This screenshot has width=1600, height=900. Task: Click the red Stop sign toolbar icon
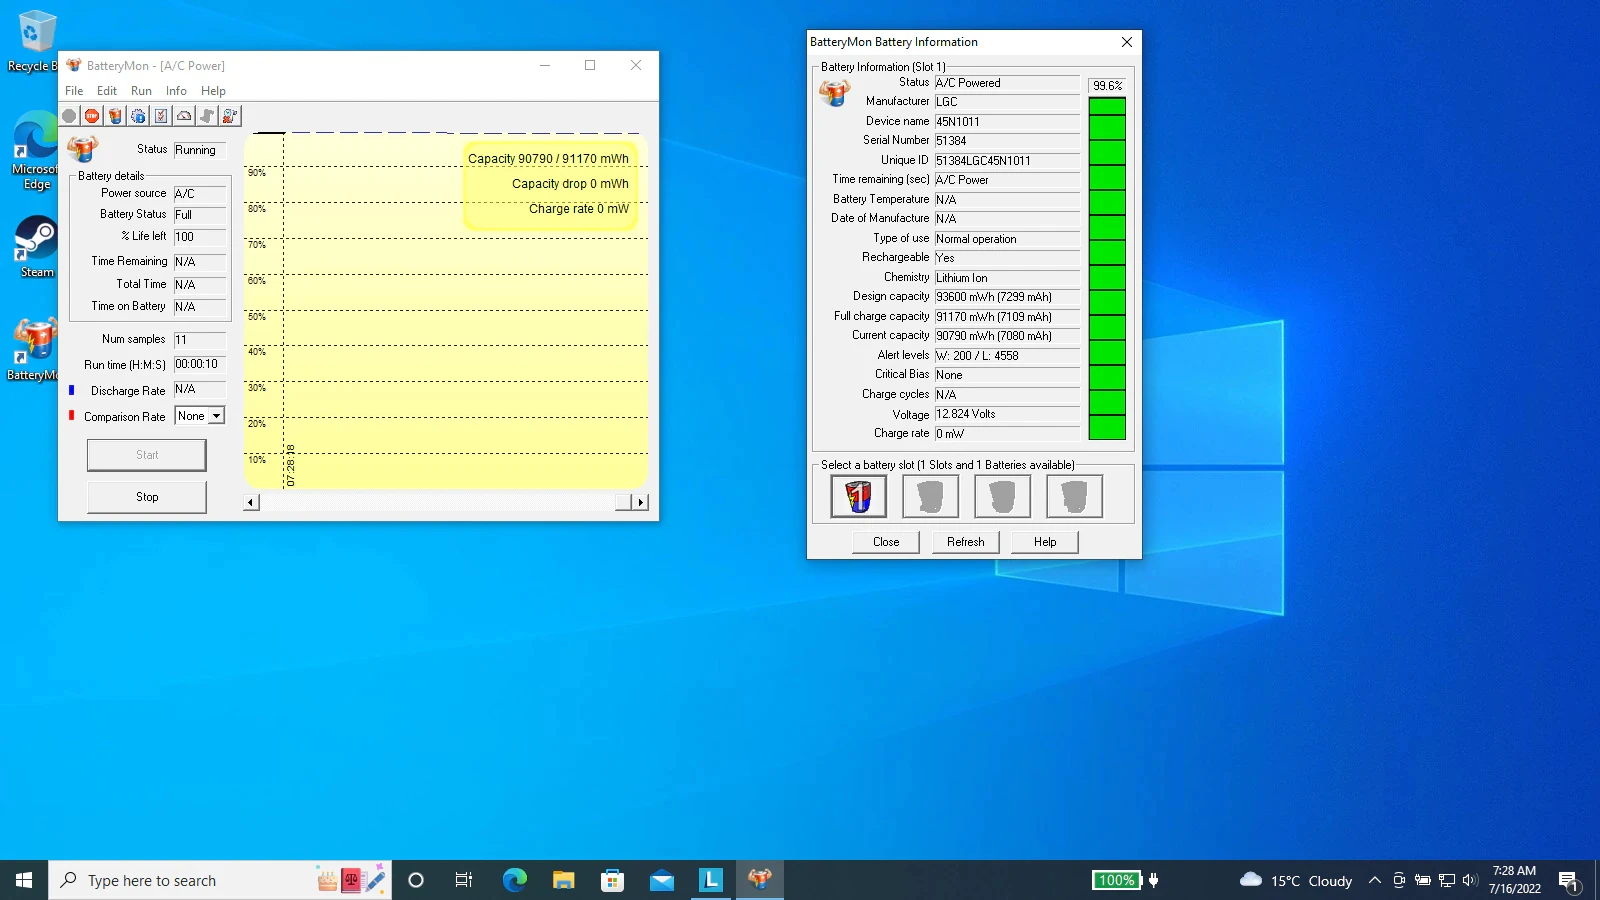point(92,116)
